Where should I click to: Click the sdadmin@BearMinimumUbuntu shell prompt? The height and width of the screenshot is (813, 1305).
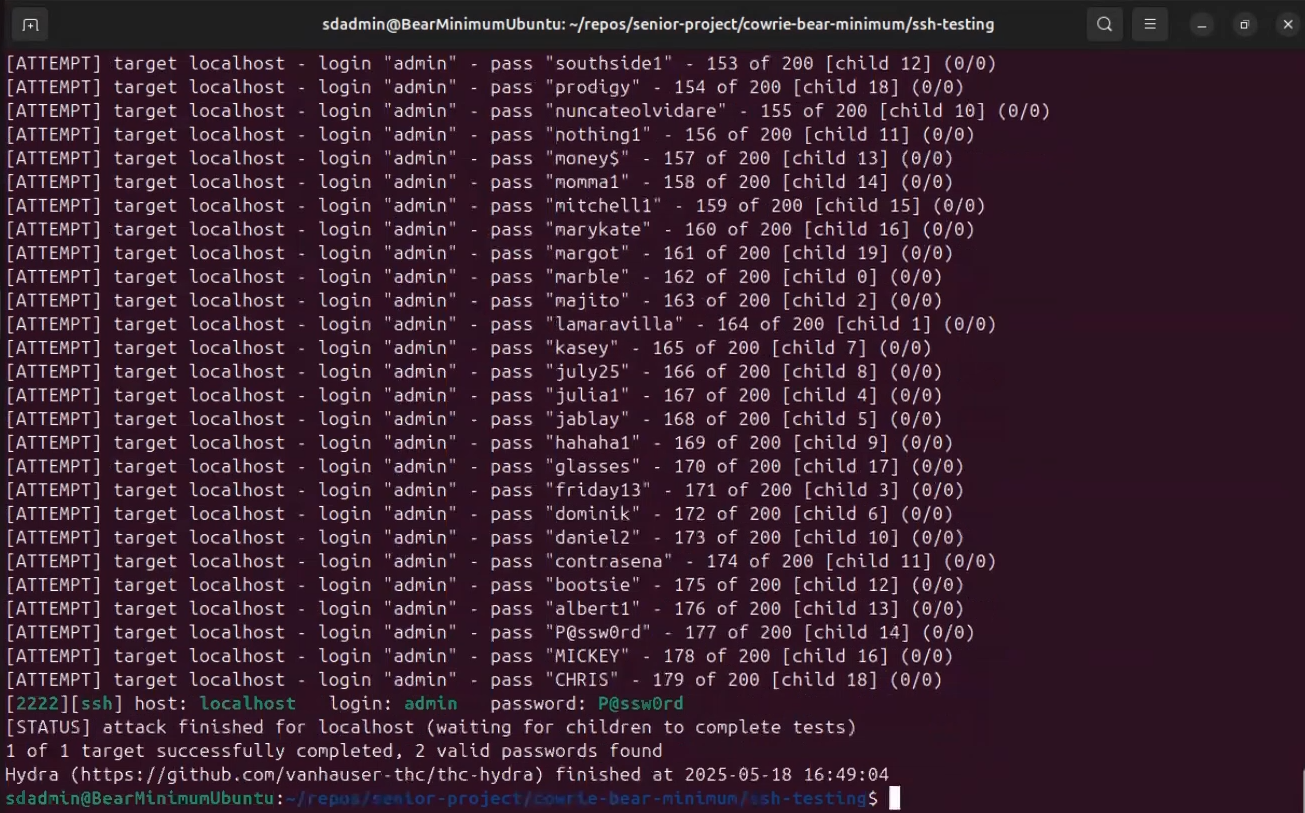(x=140, y=798)
